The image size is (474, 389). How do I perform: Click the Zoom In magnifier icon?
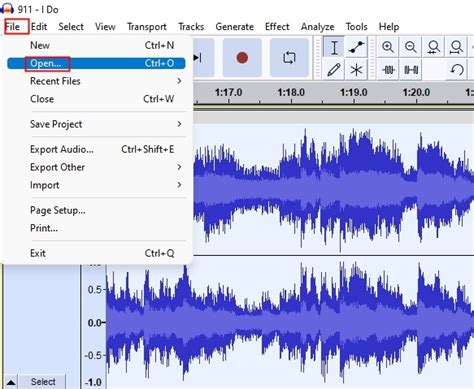(388, 47)
